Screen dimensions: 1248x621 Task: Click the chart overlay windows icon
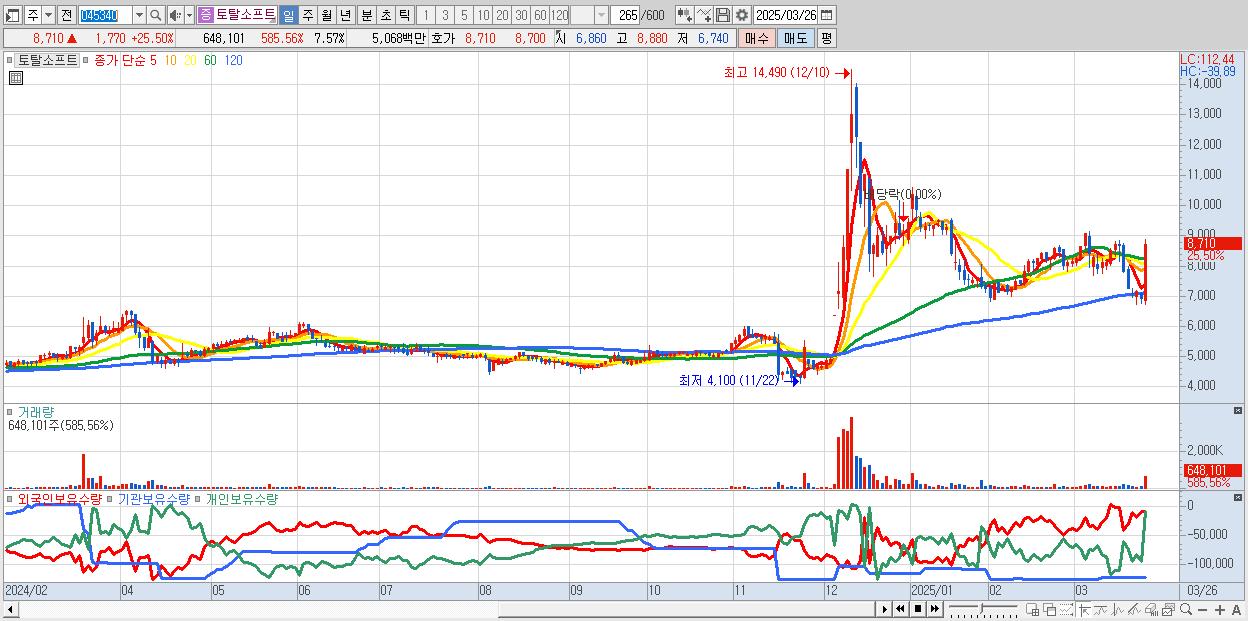(1049, 609)
